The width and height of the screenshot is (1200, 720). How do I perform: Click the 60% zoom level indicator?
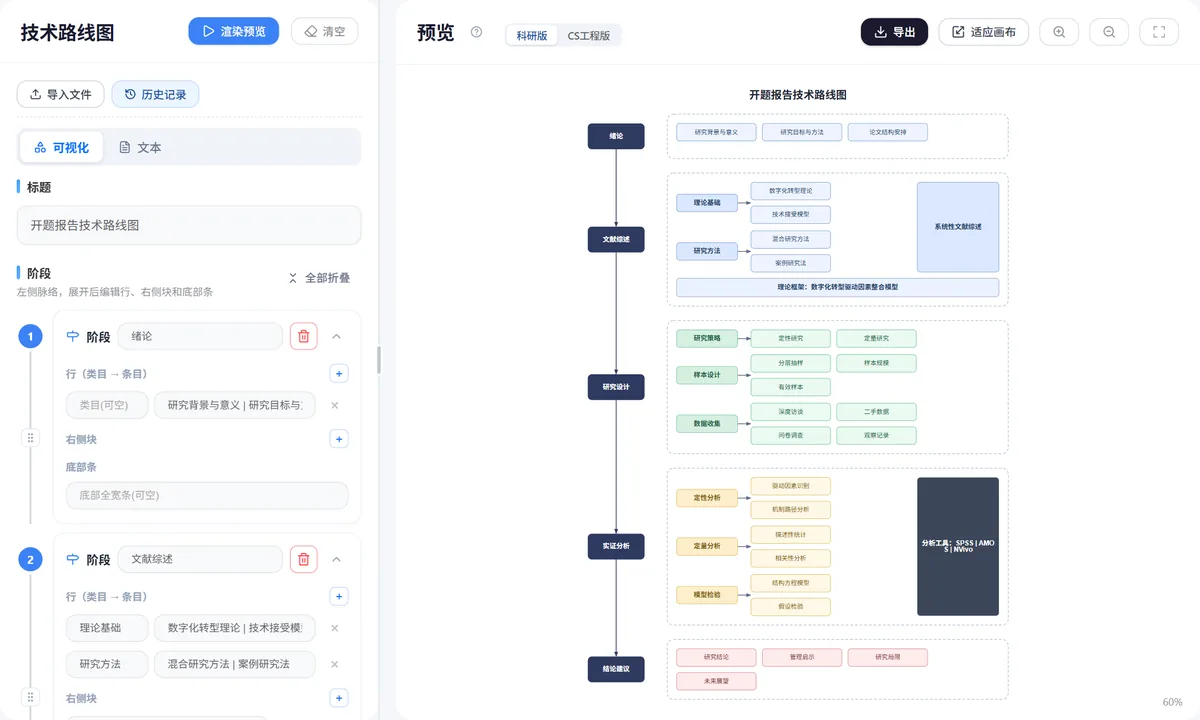point(1172,702)
